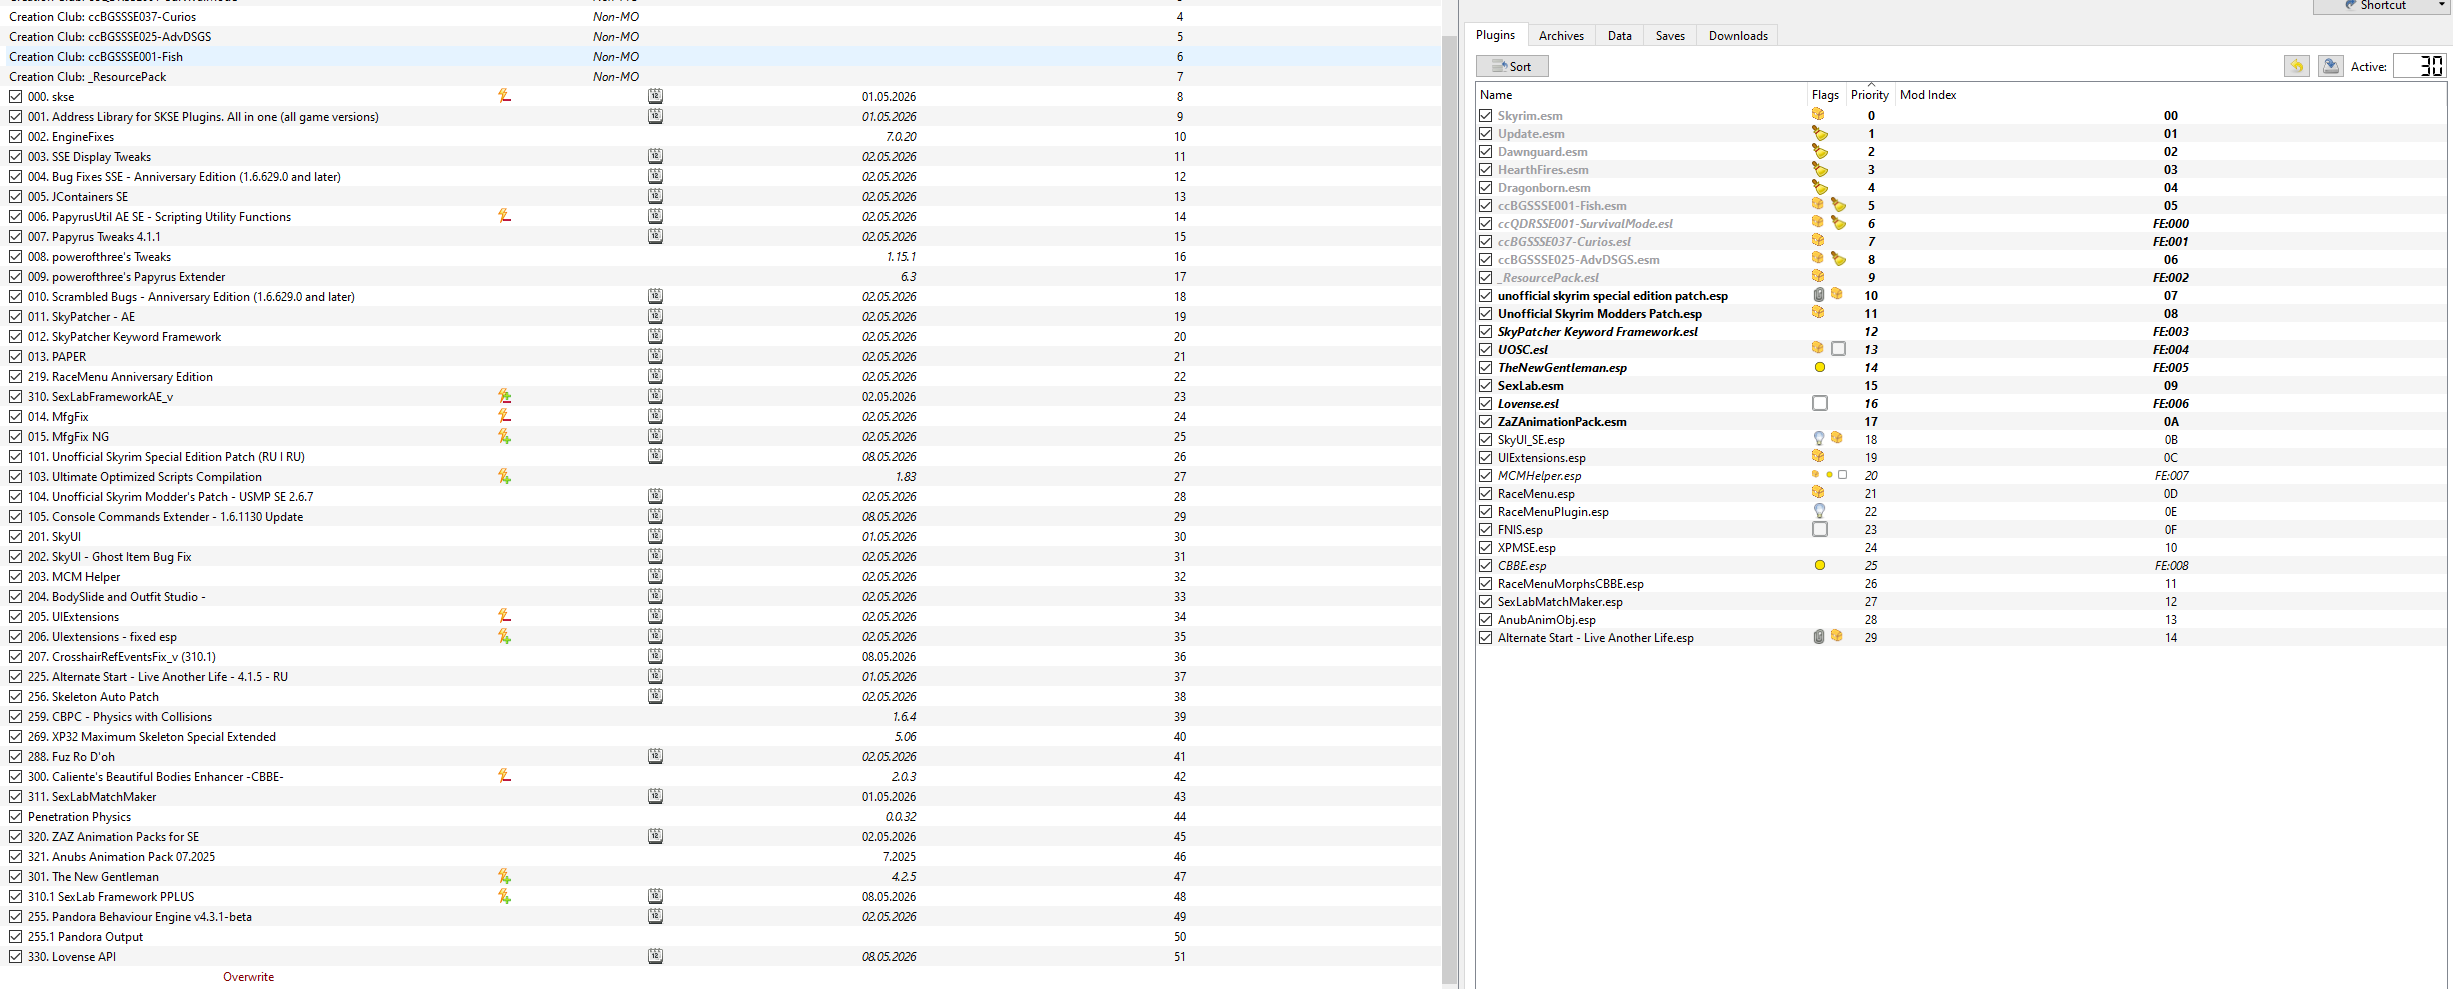Screen dimensions: 2453x989
Task: Go to the Downloads tab
Action: (1738, 35)
